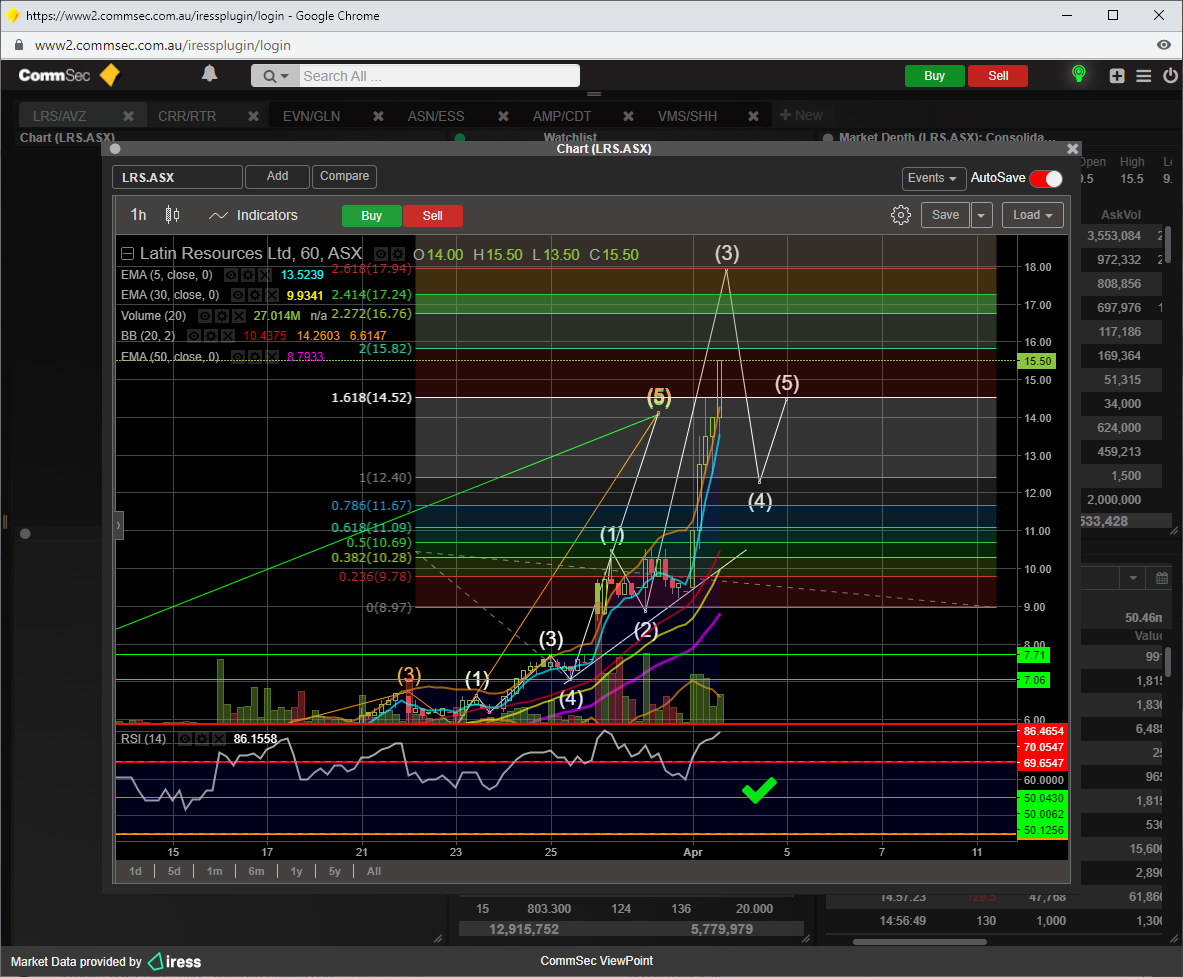Collapse the Latin Resources legend
1183x977 pixels.
click(128, 254)
